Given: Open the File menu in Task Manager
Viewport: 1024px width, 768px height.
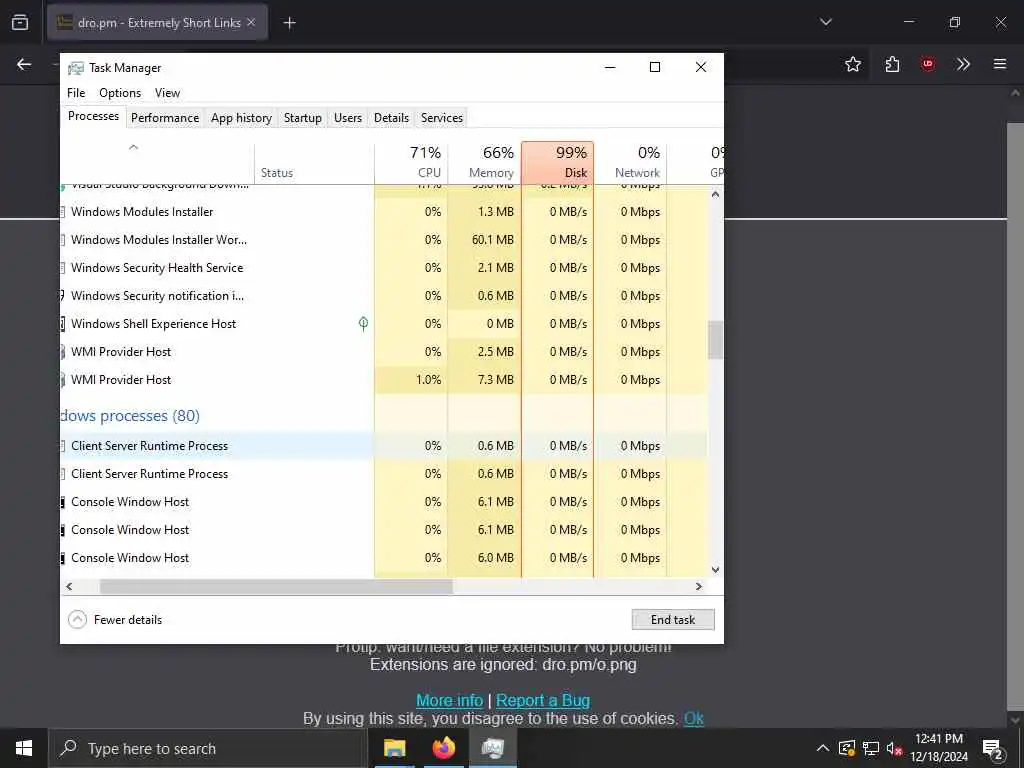Looking at the screenshot, I should click(76, 93).
